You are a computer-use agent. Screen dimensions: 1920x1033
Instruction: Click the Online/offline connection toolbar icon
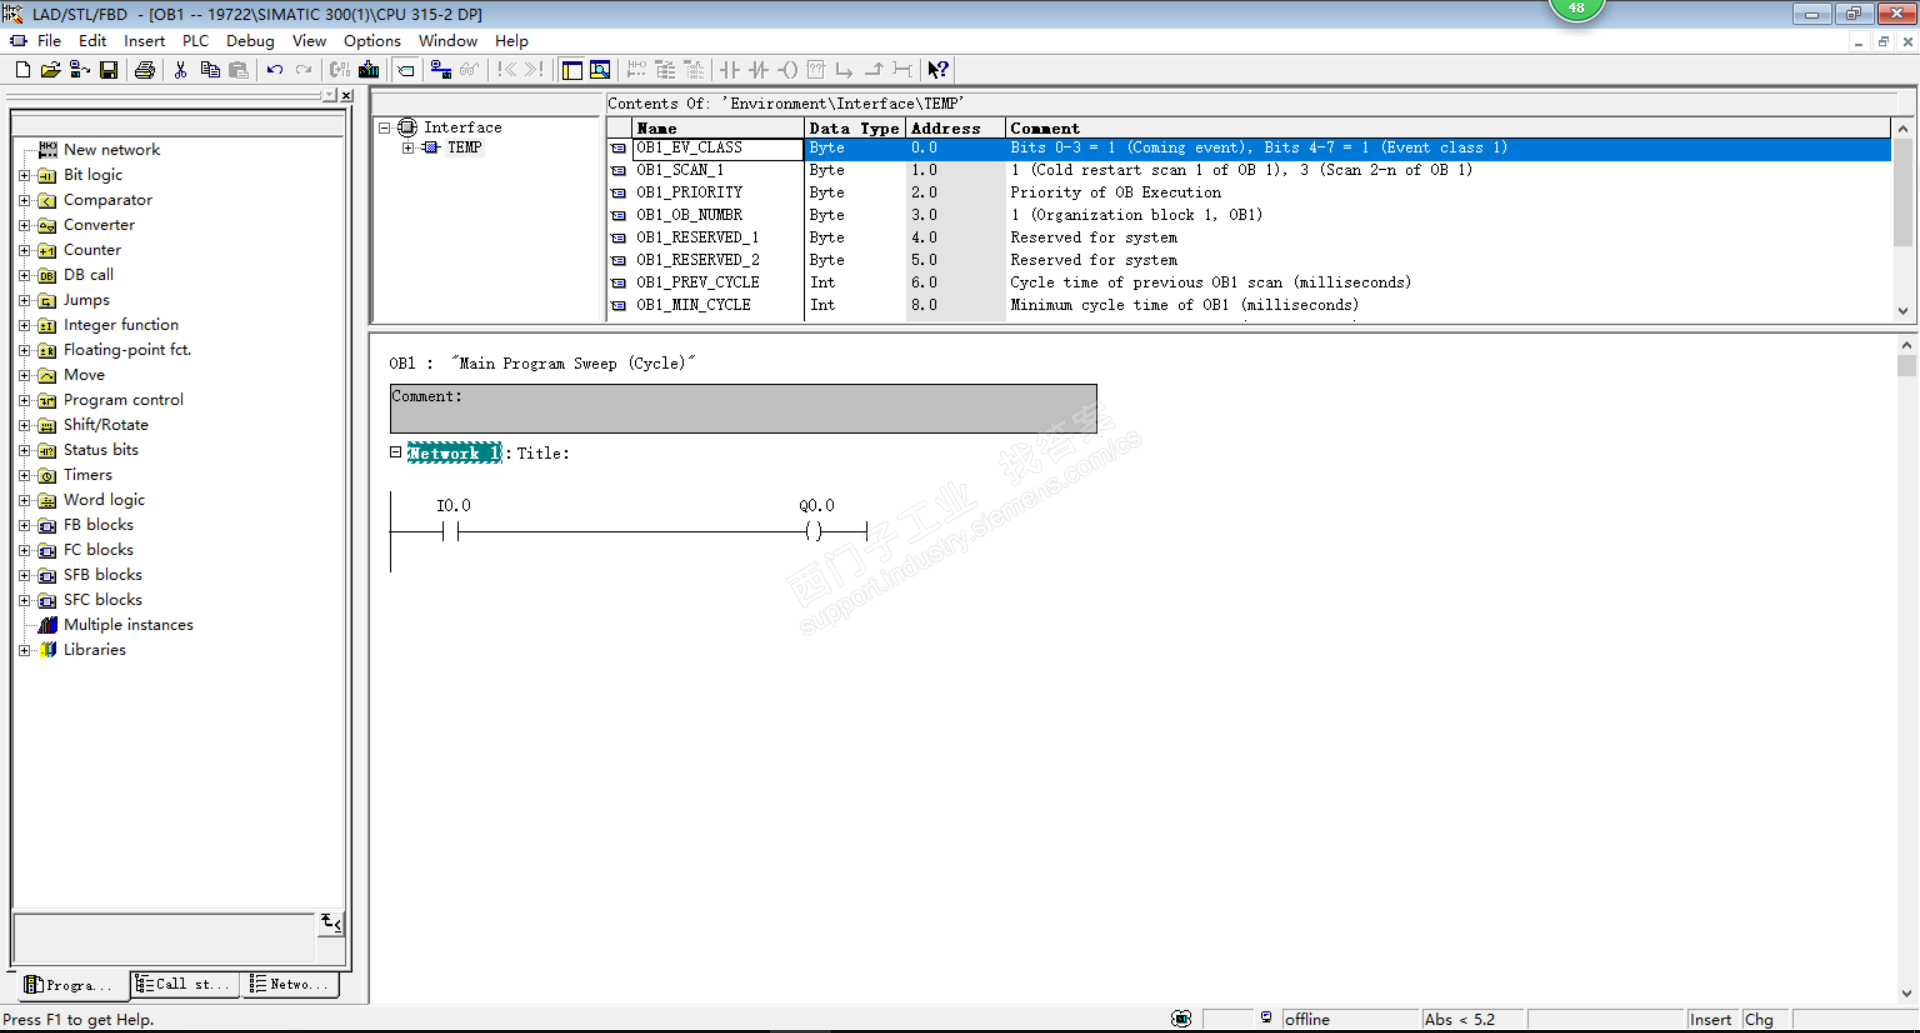441,70
